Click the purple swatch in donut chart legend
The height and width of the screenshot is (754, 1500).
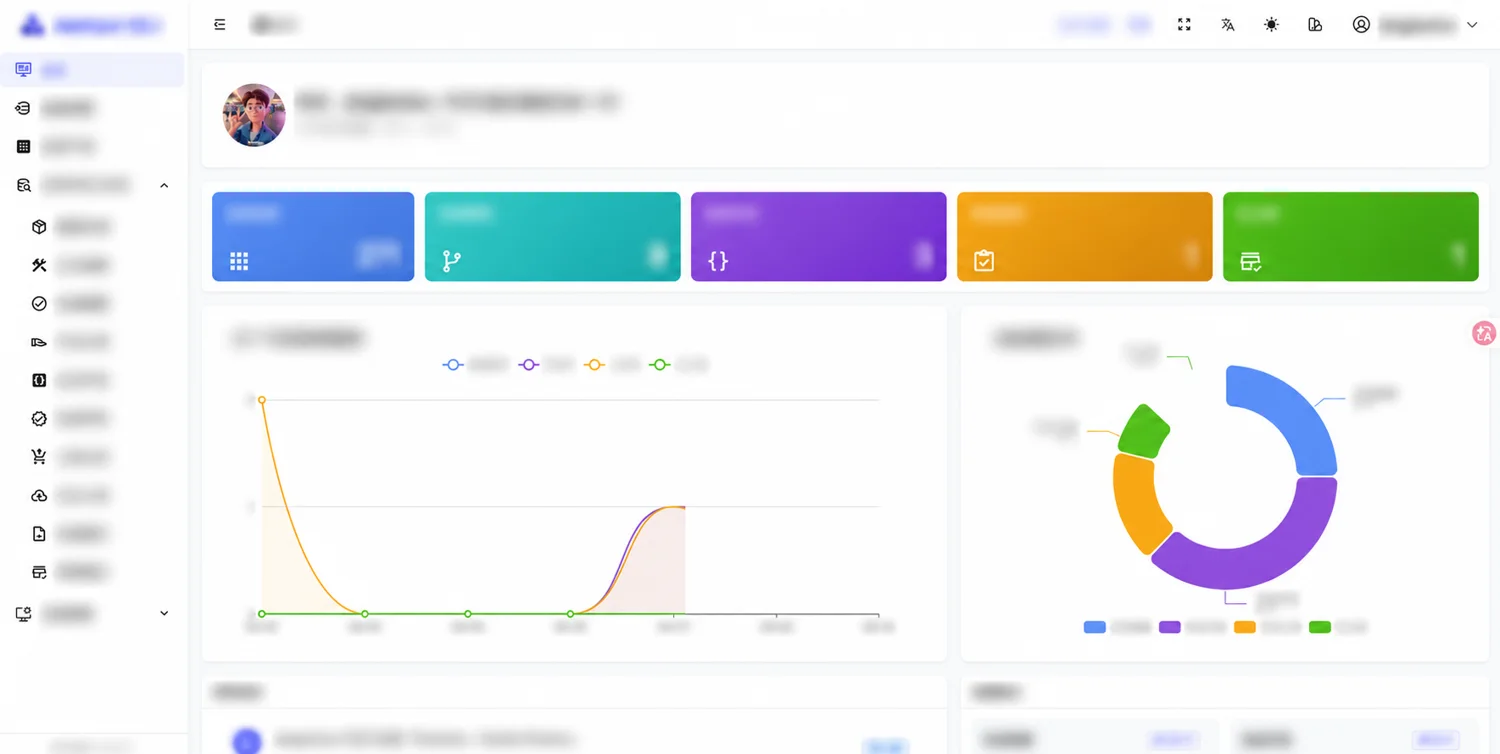tap(1170, 627)
